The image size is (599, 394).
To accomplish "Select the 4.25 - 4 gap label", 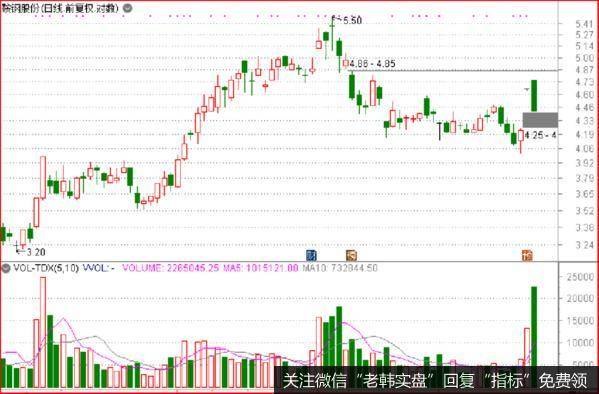I will [x=540, y=135].
